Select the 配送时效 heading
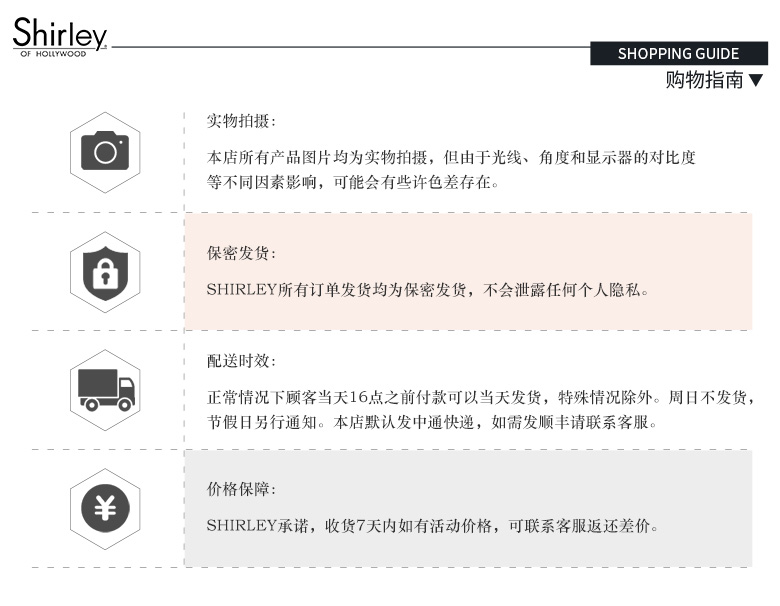The width and height of the screenshot is (780, 606). tap(241, 361)
